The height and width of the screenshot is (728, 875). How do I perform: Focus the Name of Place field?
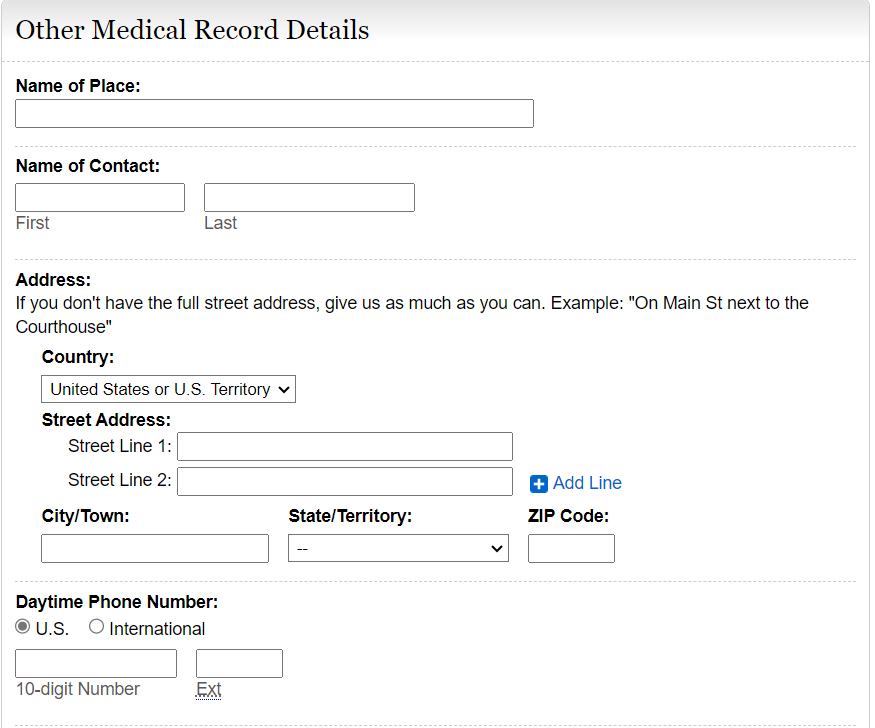tap(274, 114)
